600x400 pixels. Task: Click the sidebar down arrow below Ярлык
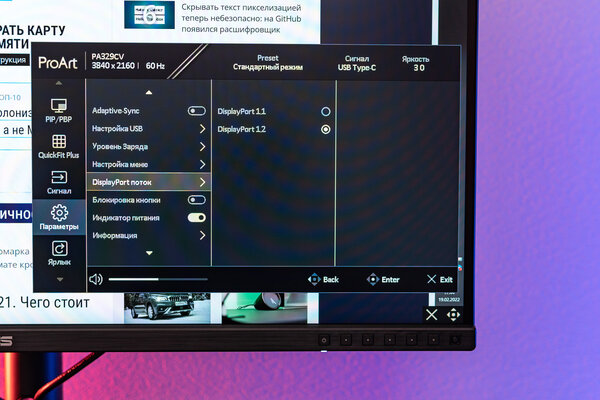click(x=60, y=279)
